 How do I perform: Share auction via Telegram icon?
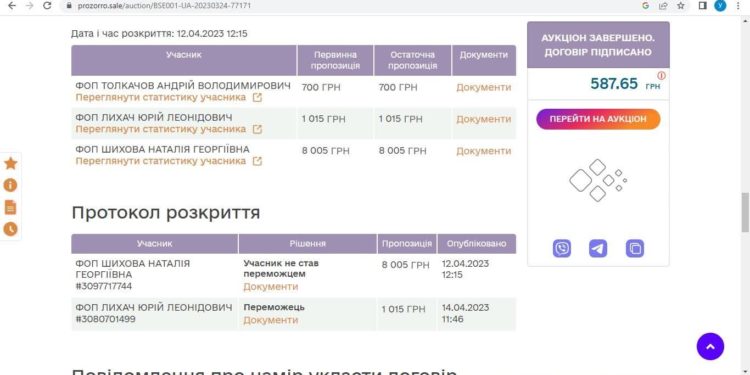tap(598, 249)
